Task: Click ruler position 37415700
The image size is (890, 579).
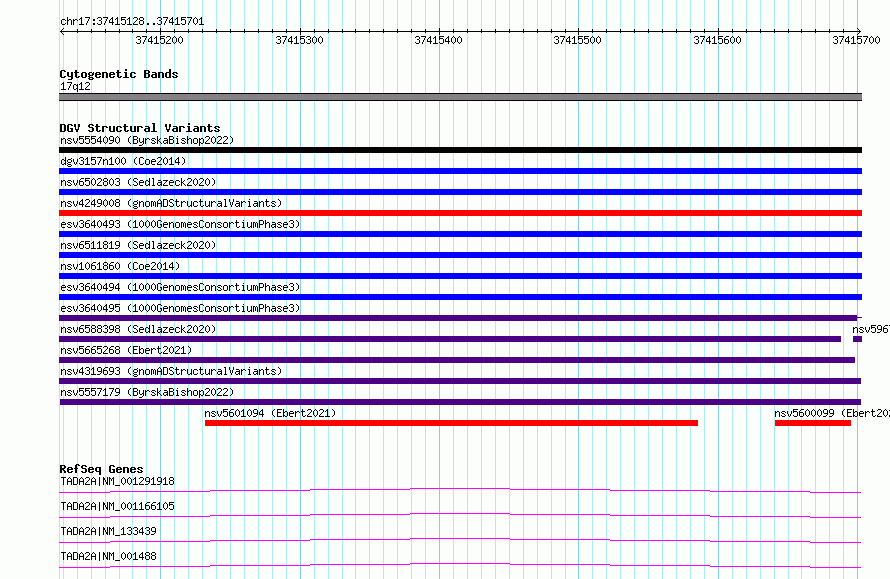Action: [x=856, y=40]
